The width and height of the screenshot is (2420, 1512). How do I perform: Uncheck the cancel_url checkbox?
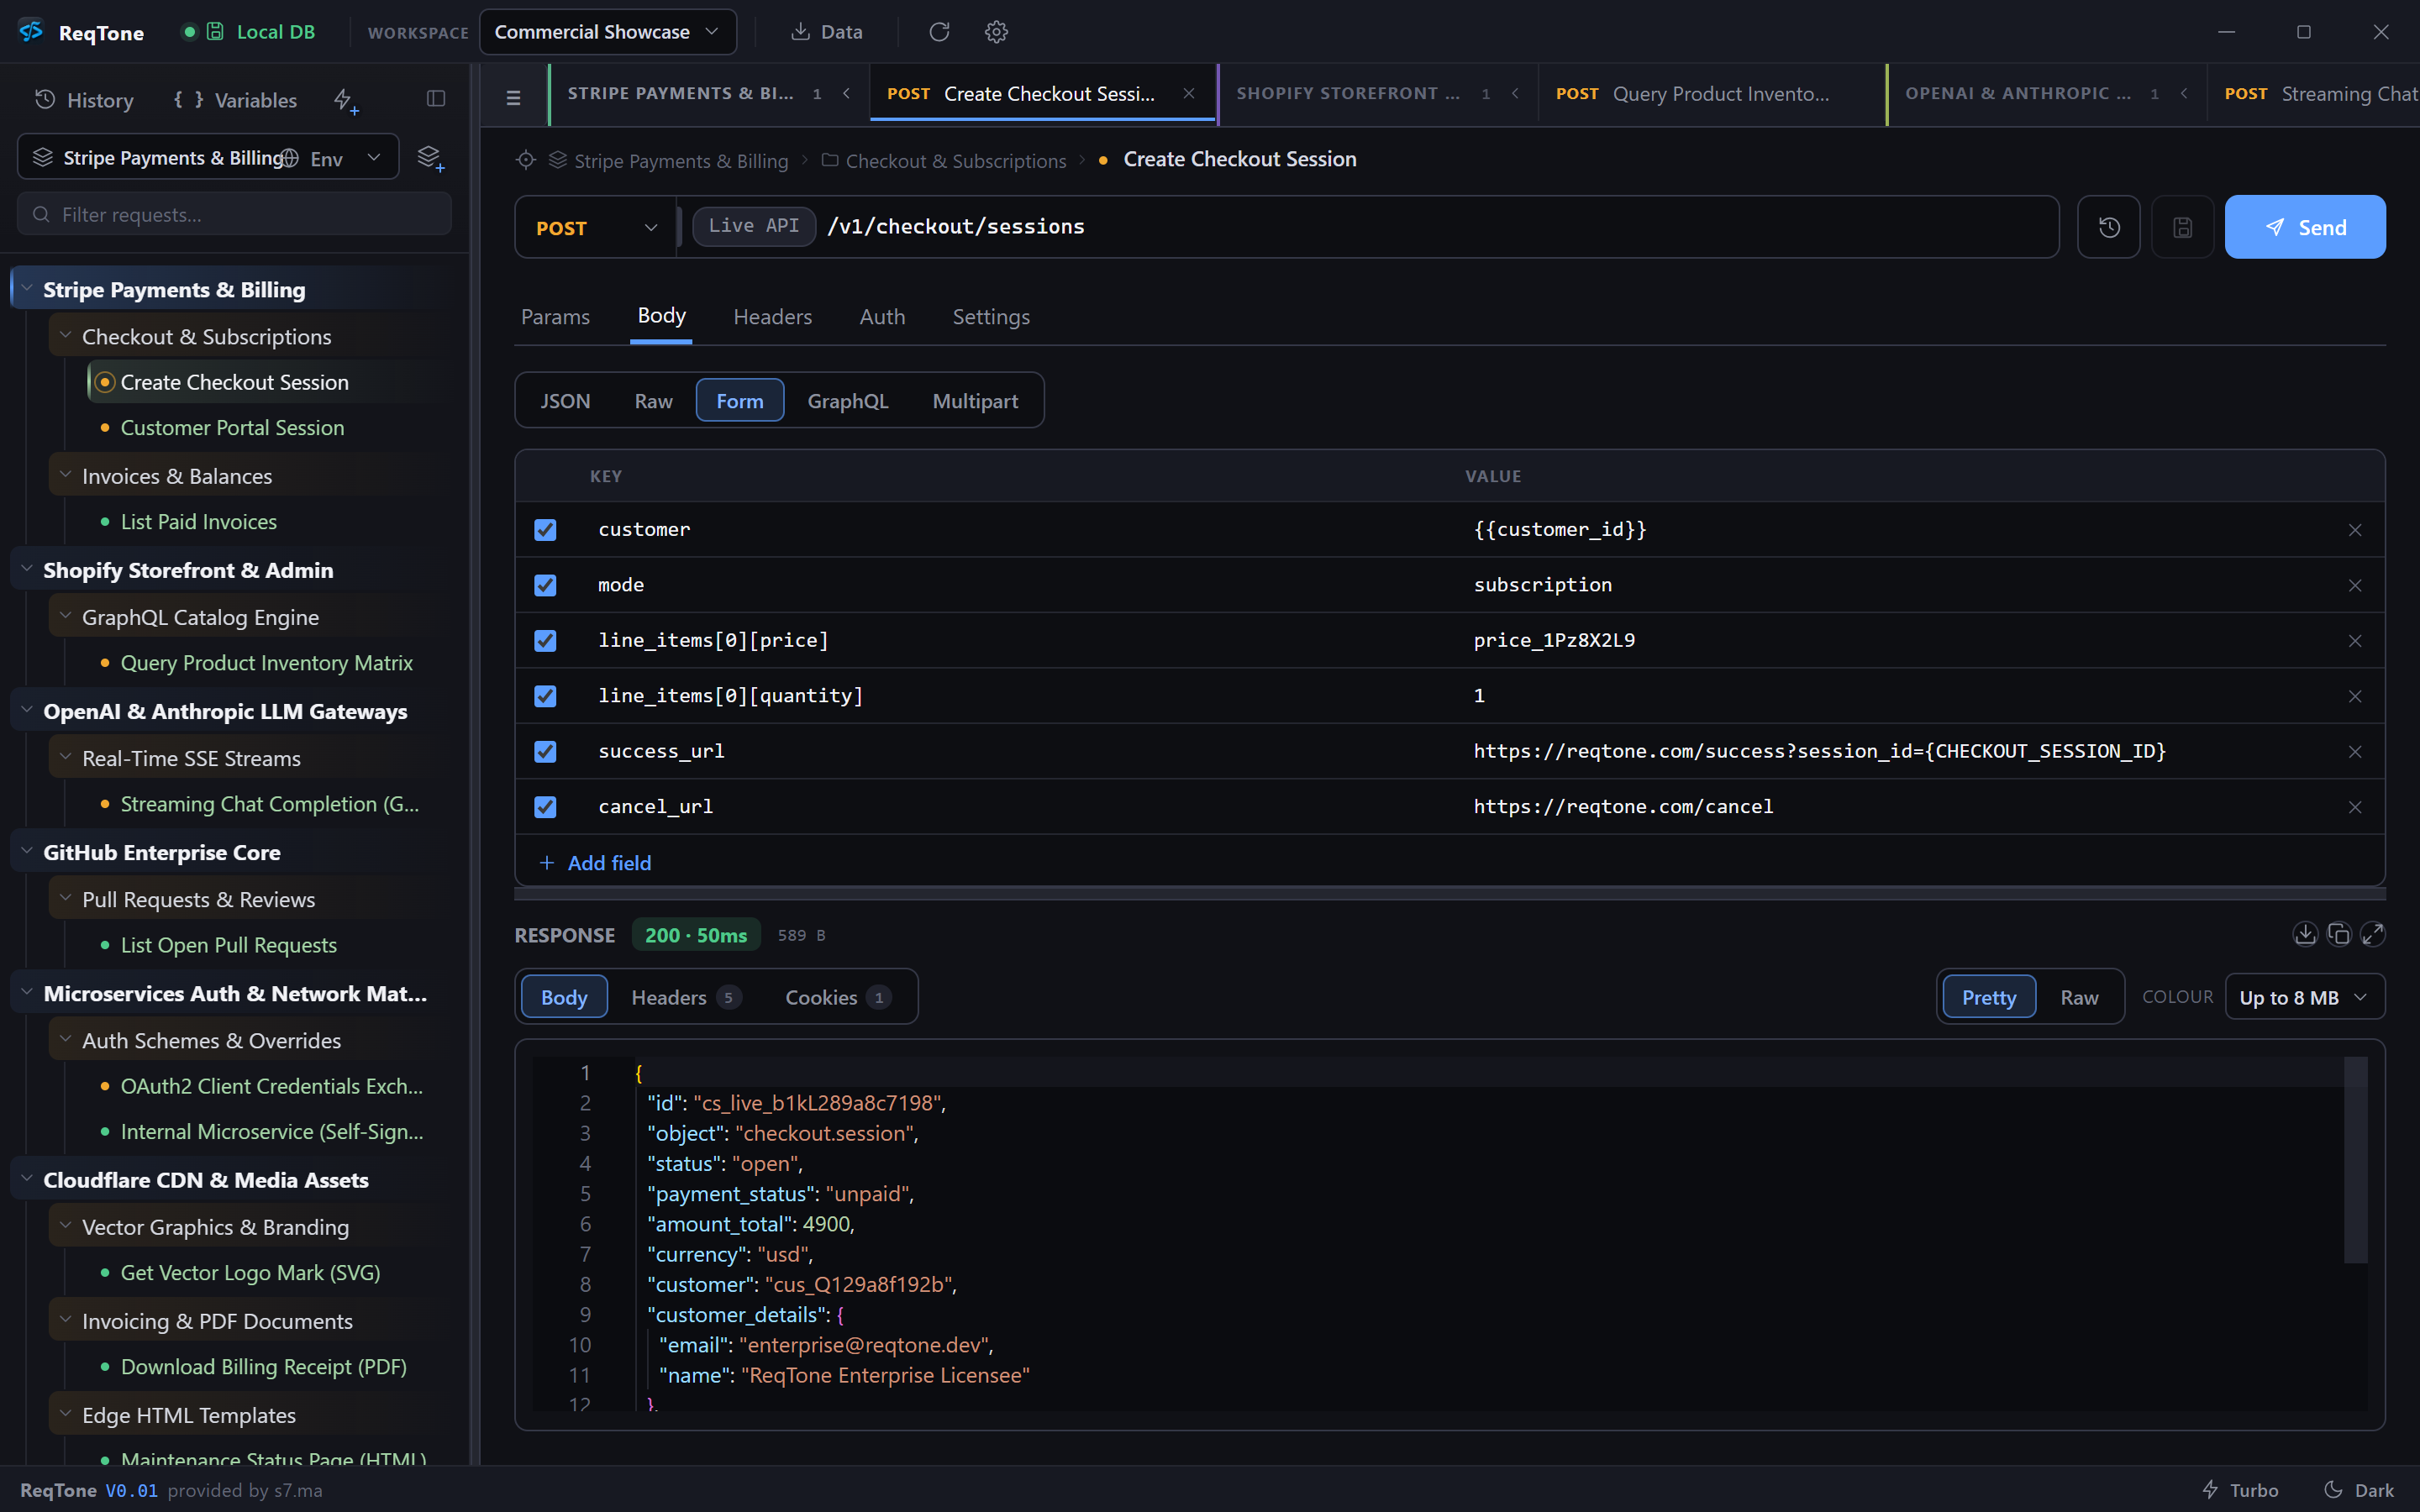(545, 807)
